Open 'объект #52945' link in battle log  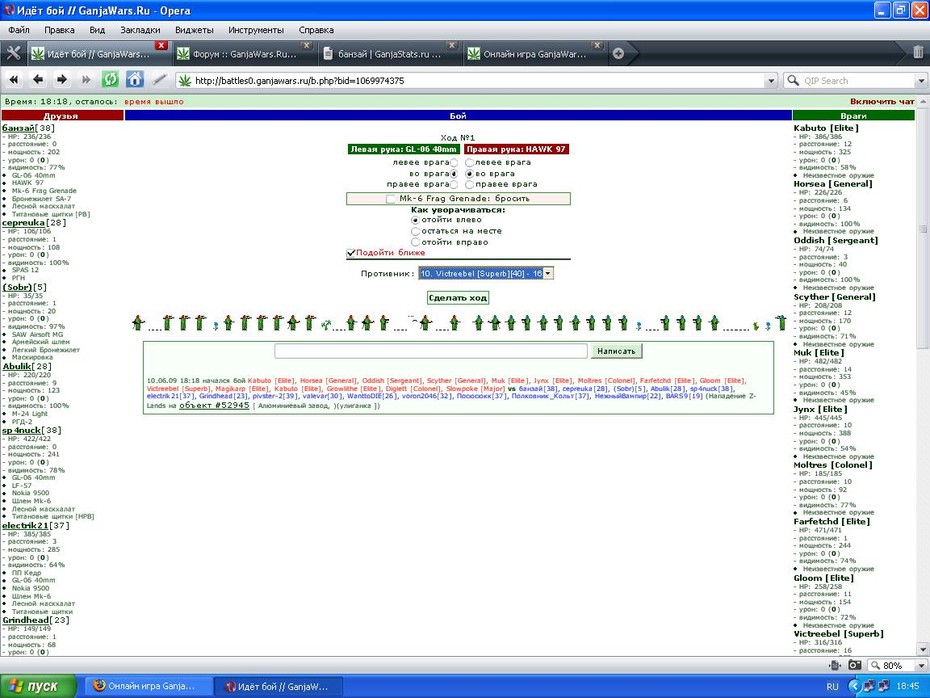(214, 406)
